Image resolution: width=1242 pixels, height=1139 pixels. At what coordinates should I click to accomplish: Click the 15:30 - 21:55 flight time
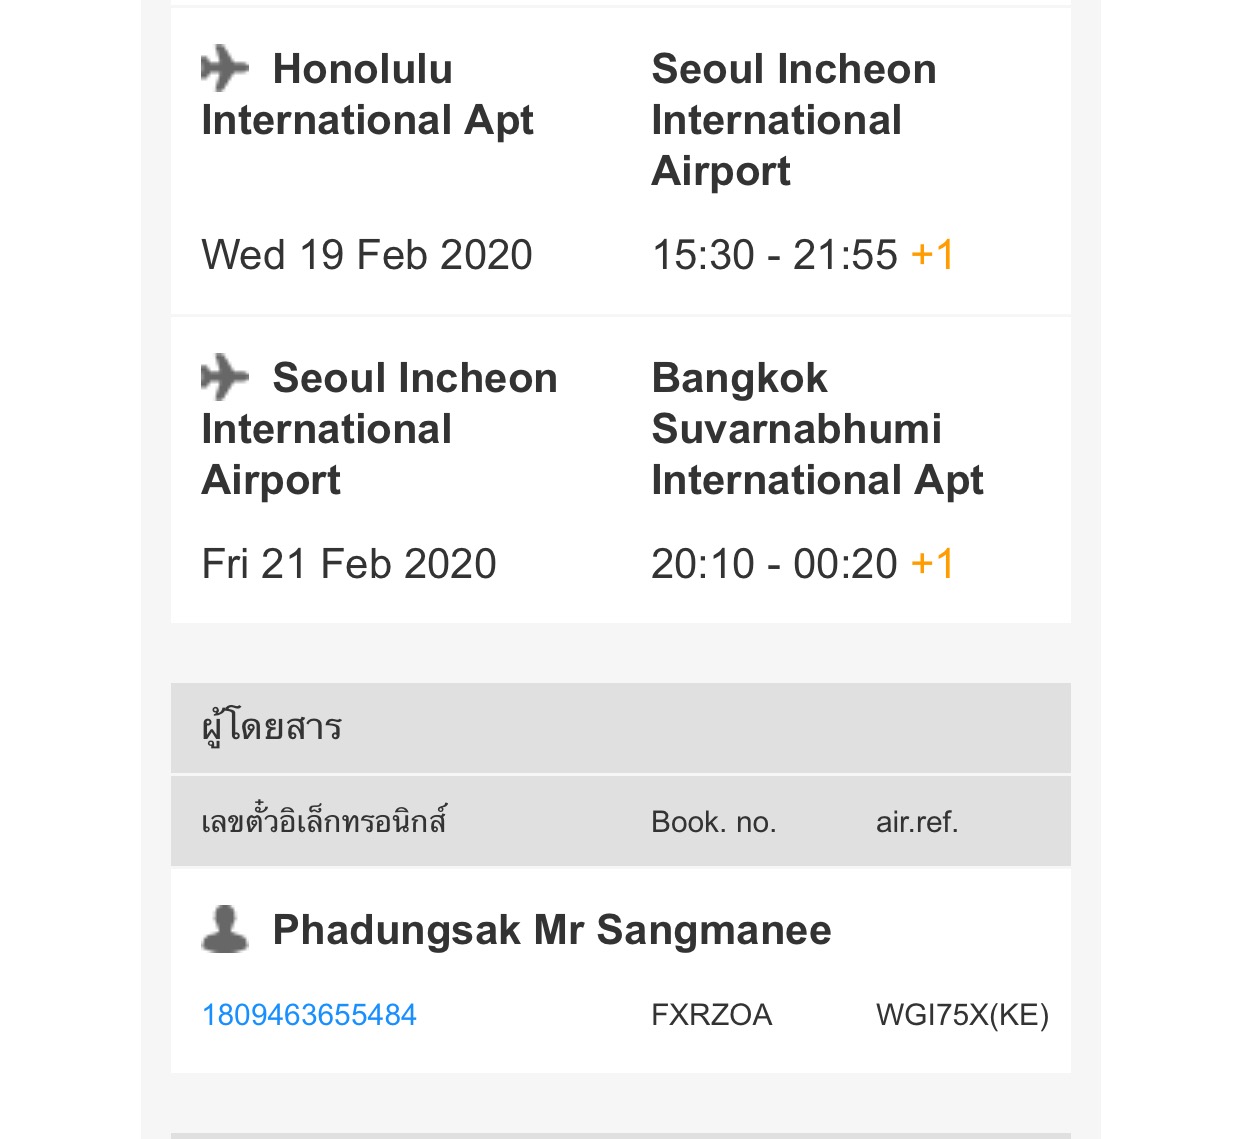point(774,255)
